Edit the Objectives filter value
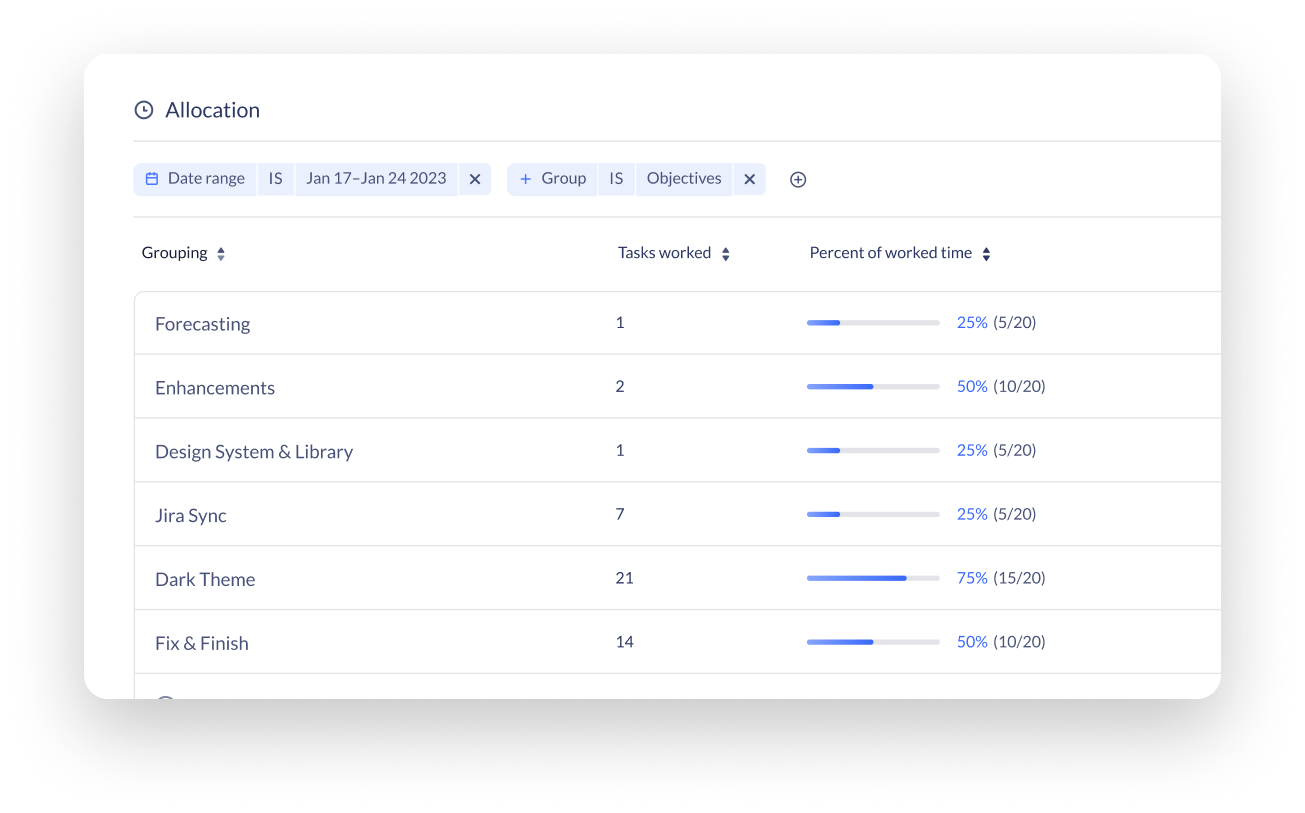1305x813 pixels. click(x=684, y=179)
